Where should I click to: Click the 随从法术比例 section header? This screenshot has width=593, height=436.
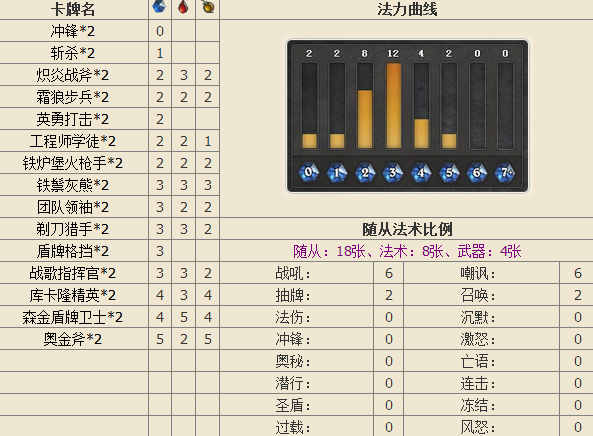(407, 229)
